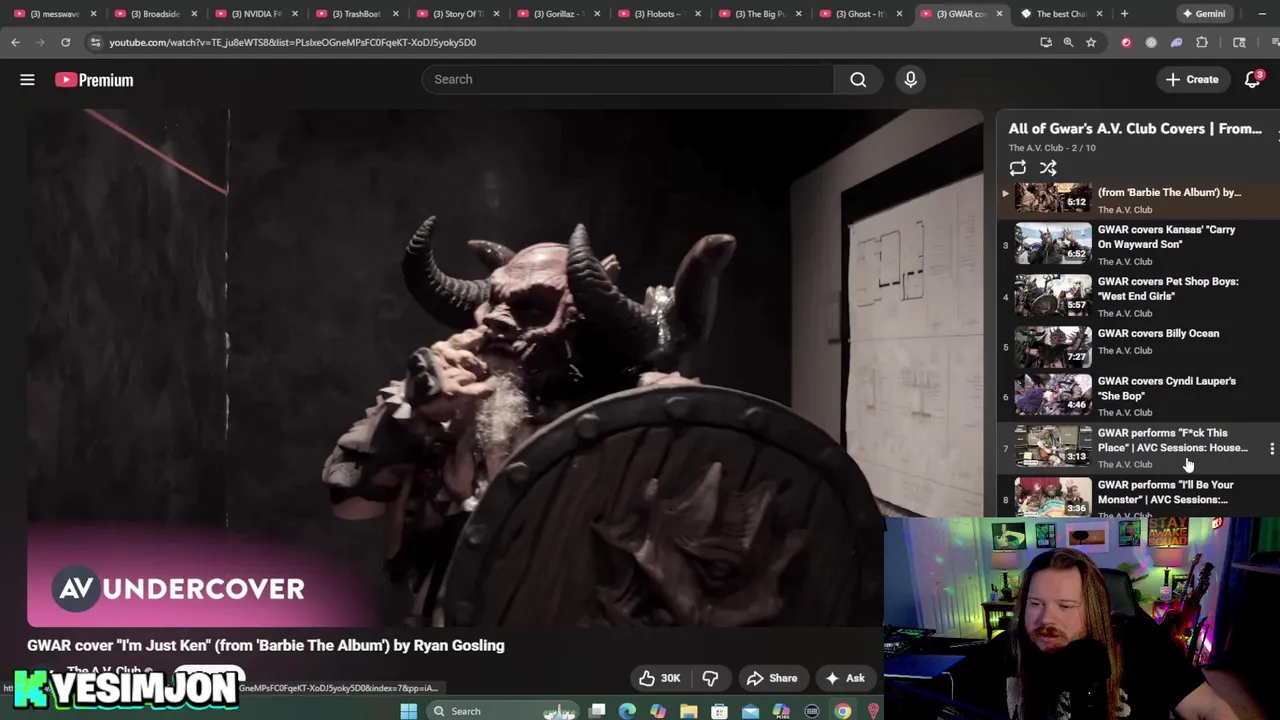Screen dimensions: 1280x720
Task: Go to YouTube Premium home logo
Action: click(94, 80)
